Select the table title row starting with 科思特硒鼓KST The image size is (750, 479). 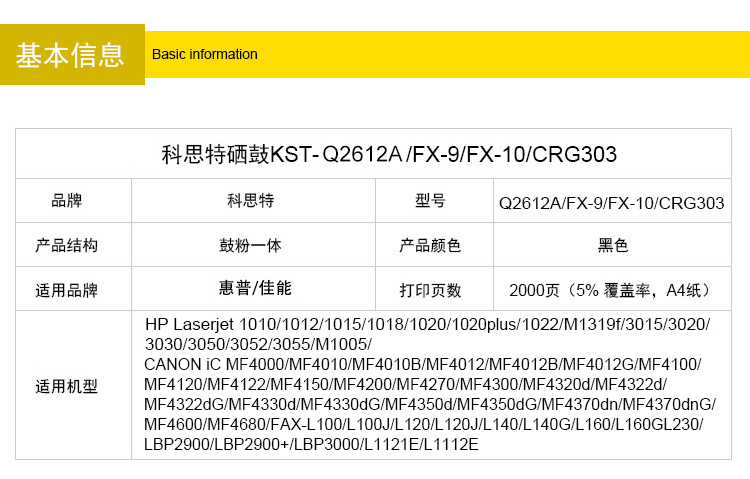point(388,154)
